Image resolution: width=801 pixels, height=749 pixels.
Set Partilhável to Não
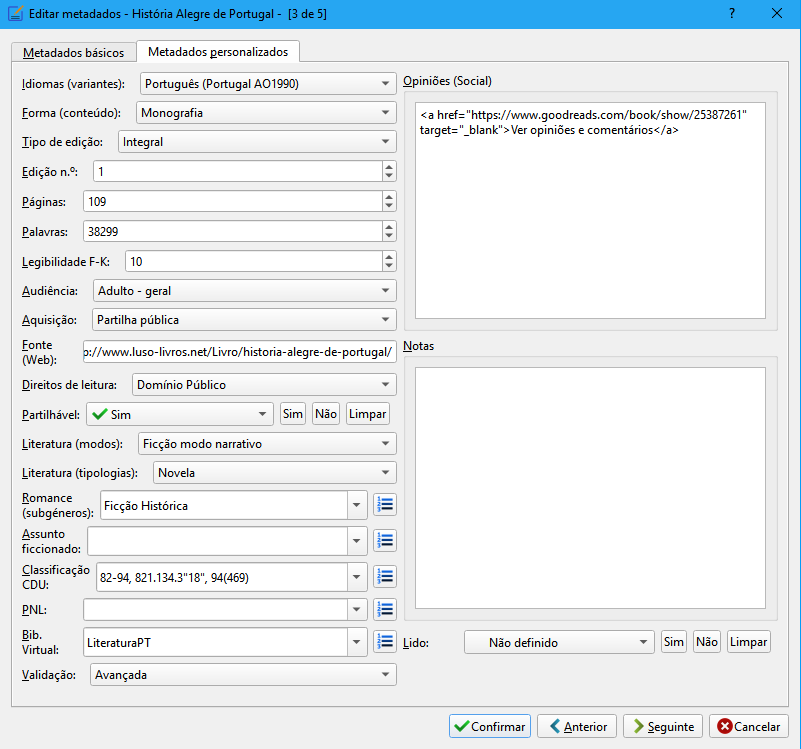pos(326,414)
